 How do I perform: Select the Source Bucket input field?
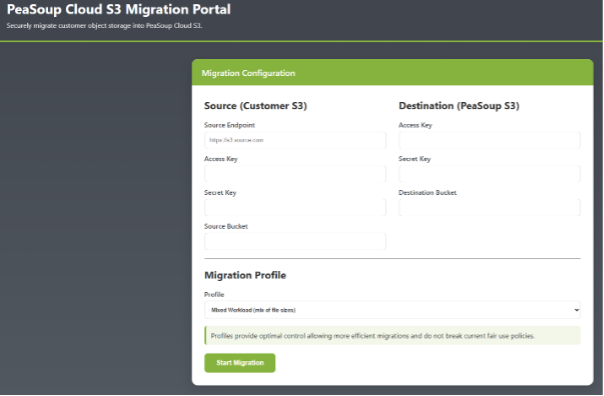295,242
